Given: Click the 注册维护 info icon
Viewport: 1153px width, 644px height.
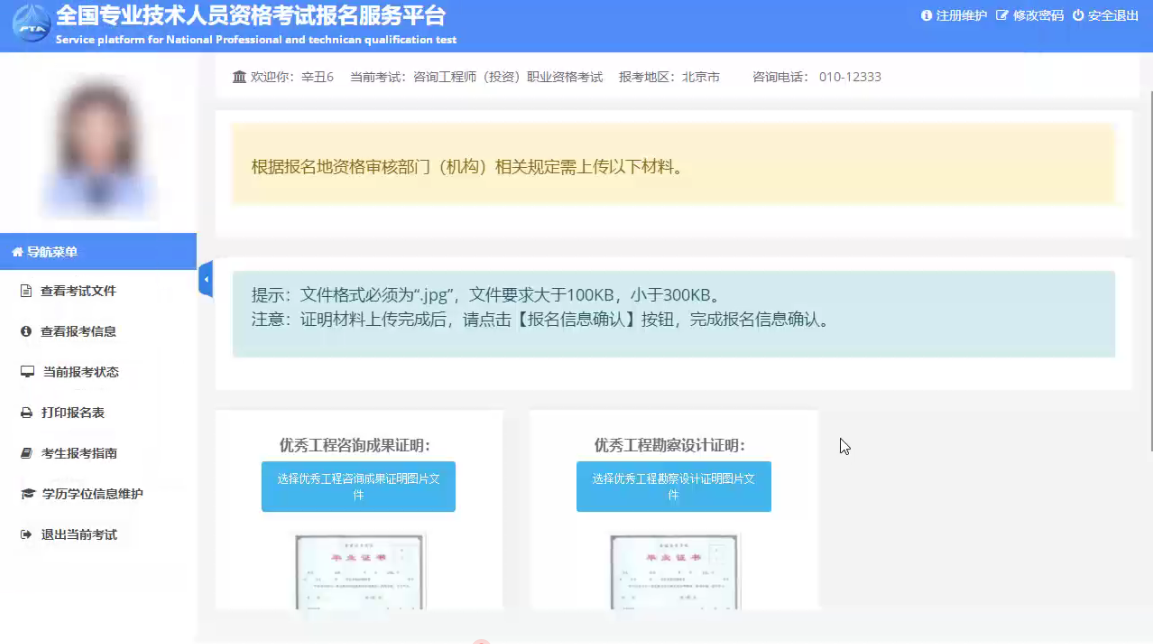Looking at the screenshot, I should pos(926,16).
